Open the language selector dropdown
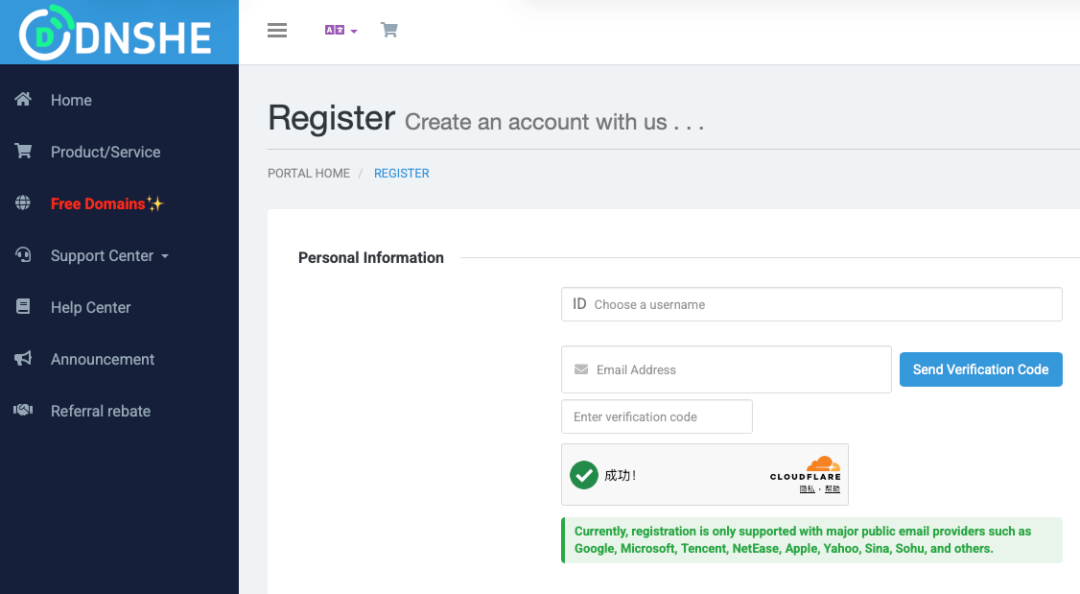This screenshot has width=1080, height=594. point(340,30)
